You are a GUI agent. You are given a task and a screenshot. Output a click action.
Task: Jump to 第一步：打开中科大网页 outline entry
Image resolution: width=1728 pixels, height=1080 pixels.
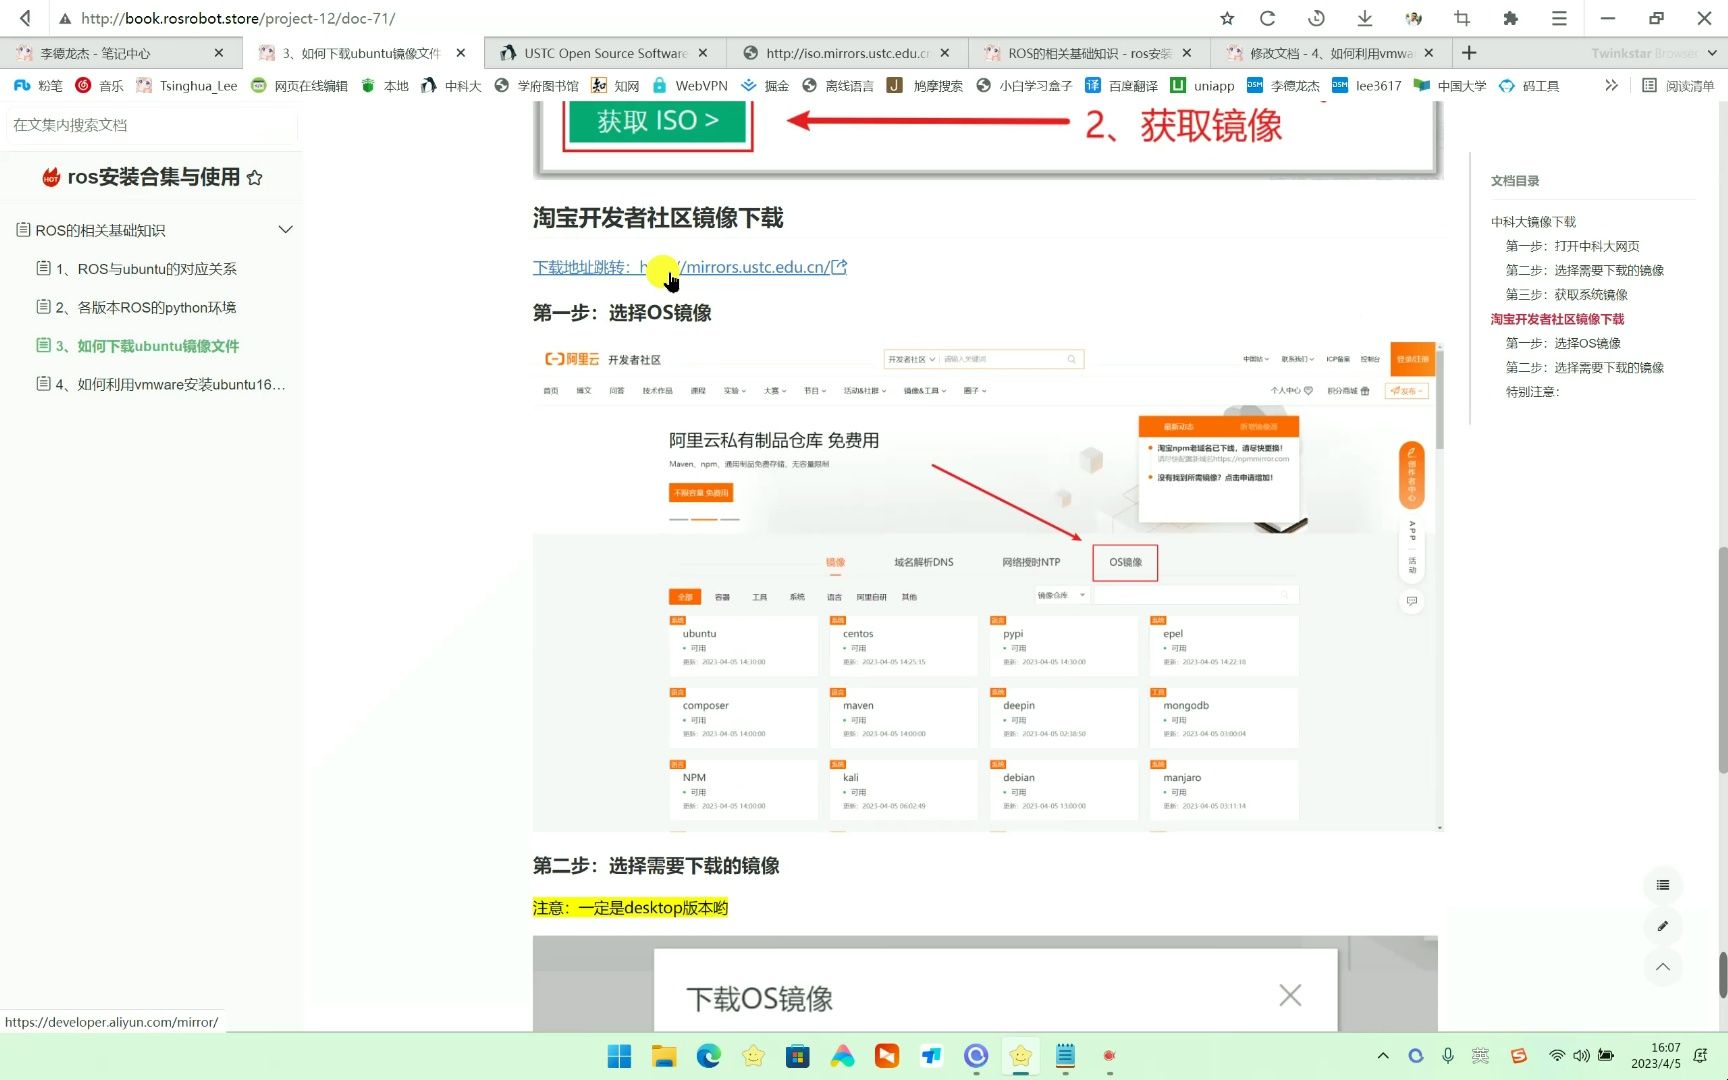tap(1572, 246)
